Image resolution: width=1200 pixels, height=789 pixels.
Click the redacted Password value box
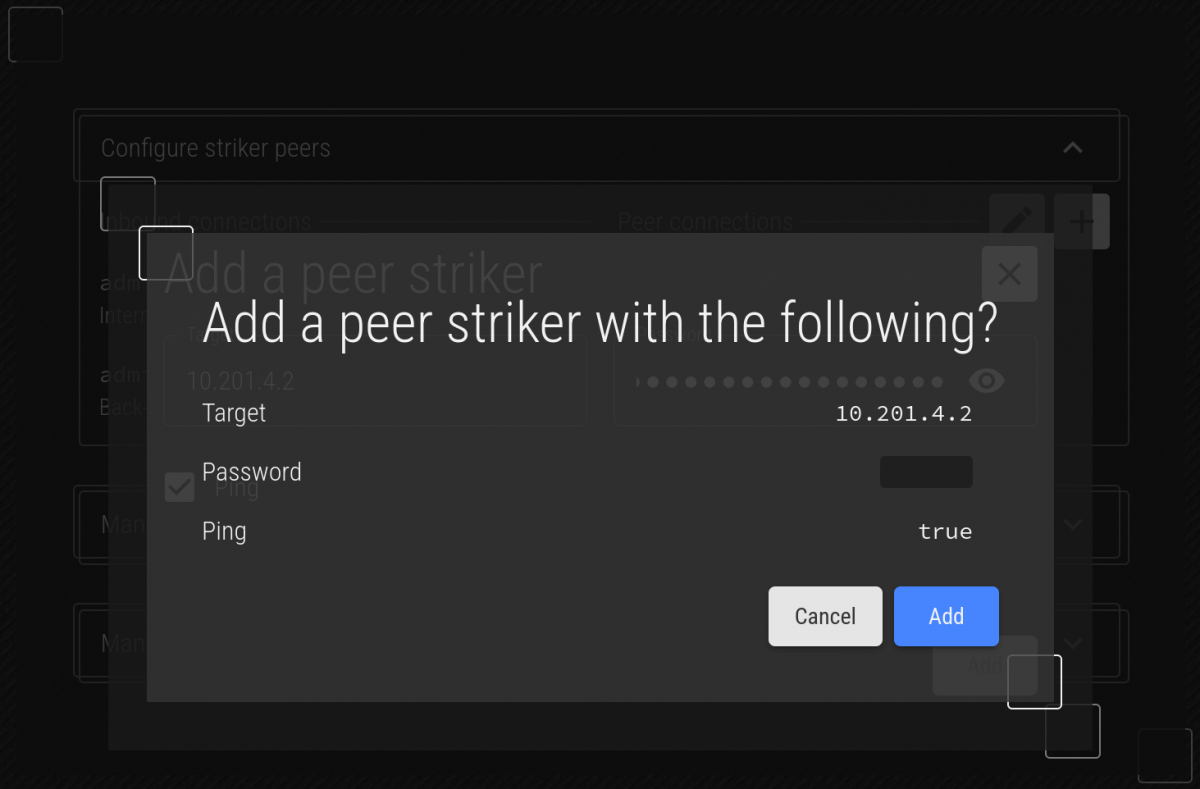point(926,472)
